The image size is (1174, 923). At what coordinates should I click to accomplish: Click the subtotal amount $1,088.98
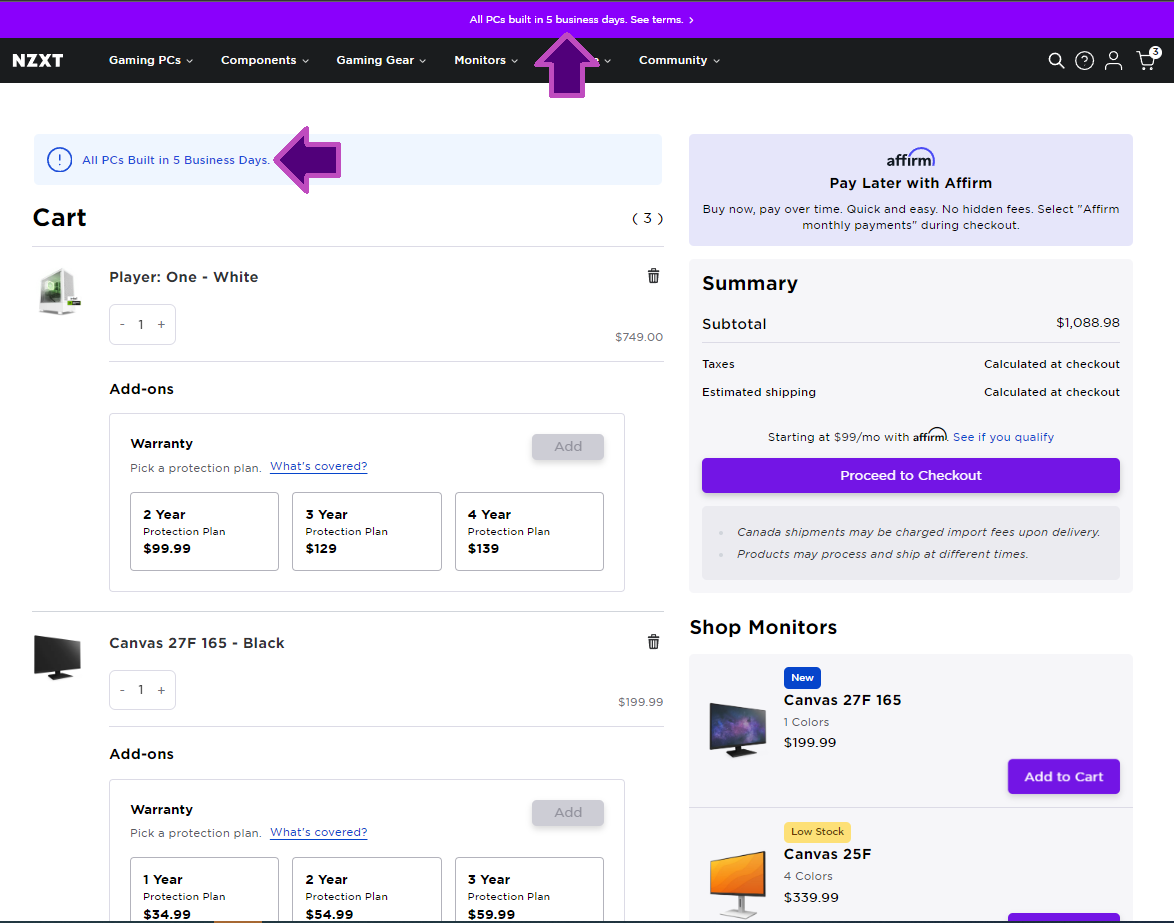click(1088, 323)
